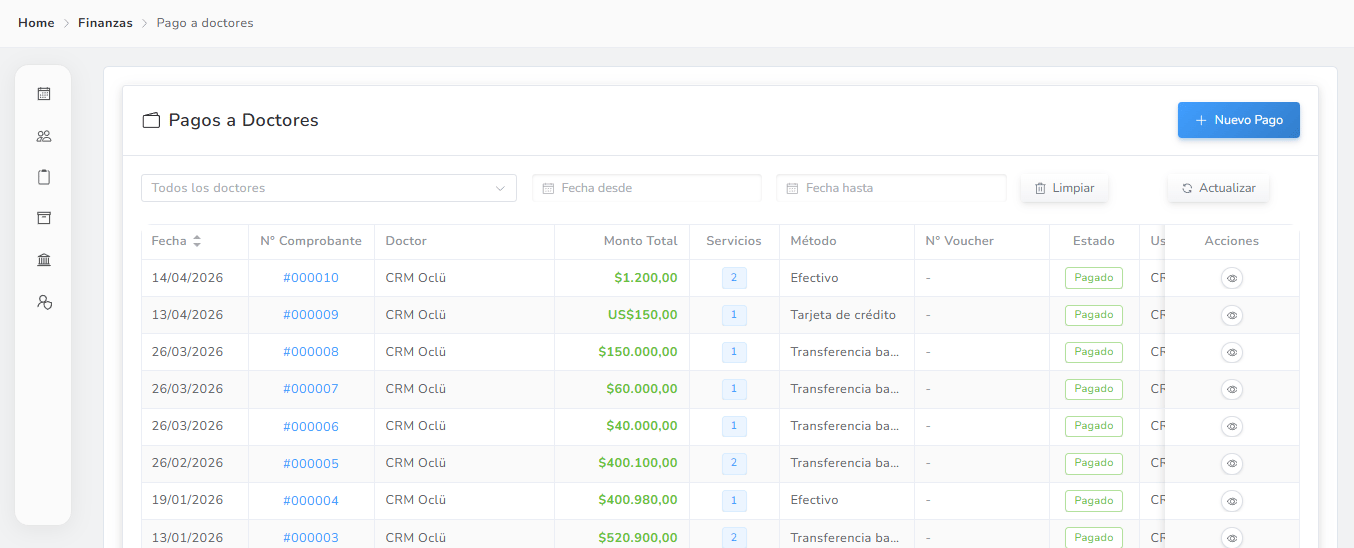Open receipt link #000006
The image size is (1354, 548).
(311, 427)
